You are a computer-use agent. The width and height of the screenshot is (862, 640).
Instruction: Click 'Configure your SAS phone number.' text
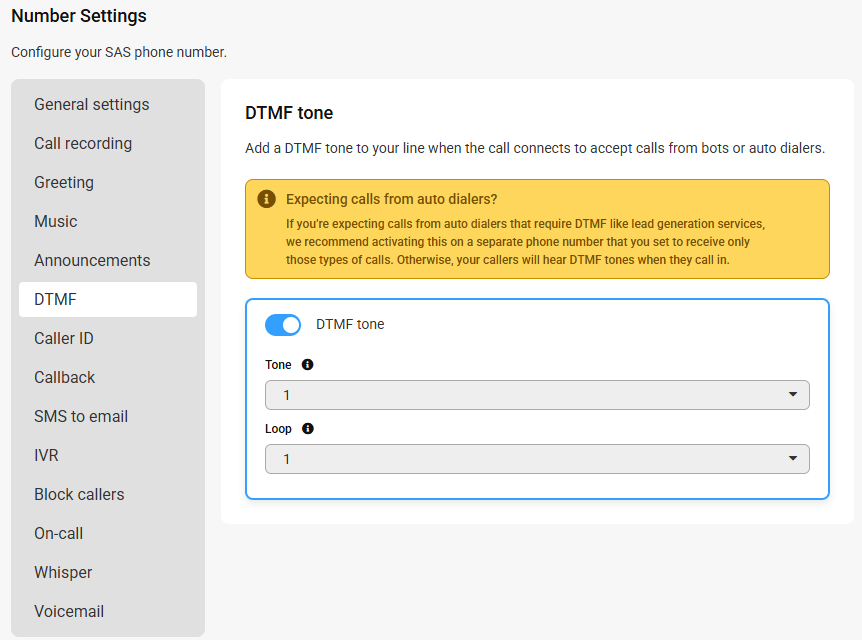click(x=119, y=52)
